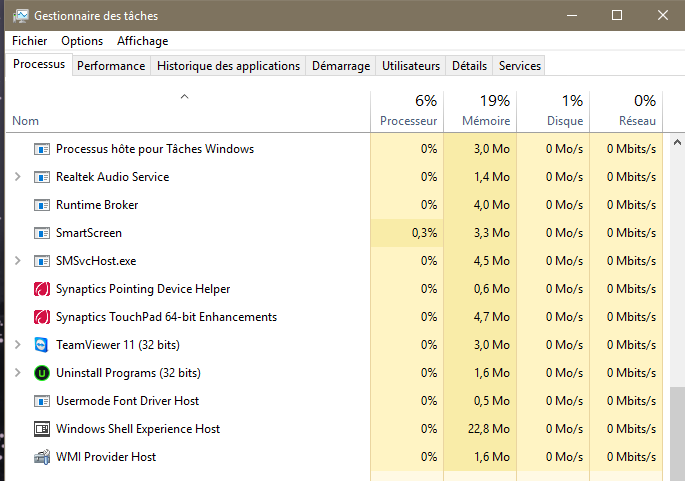
Task: Select the Usermode Font Driver Host name
Action: (x=127, y=401)
